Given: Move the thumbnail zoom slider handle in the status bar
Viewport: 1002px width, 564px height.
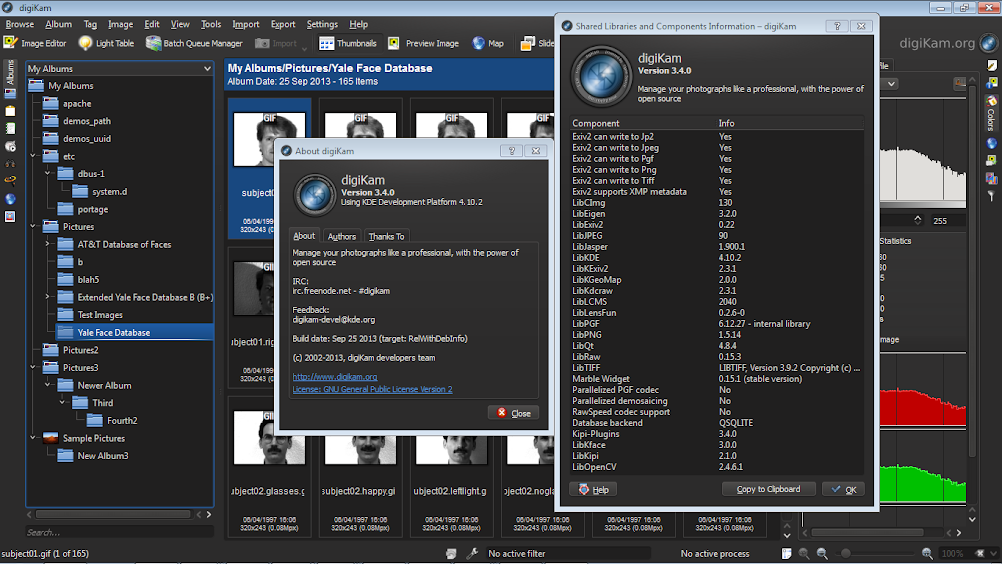Looking at the screenshot, I should tap(845, 553).
